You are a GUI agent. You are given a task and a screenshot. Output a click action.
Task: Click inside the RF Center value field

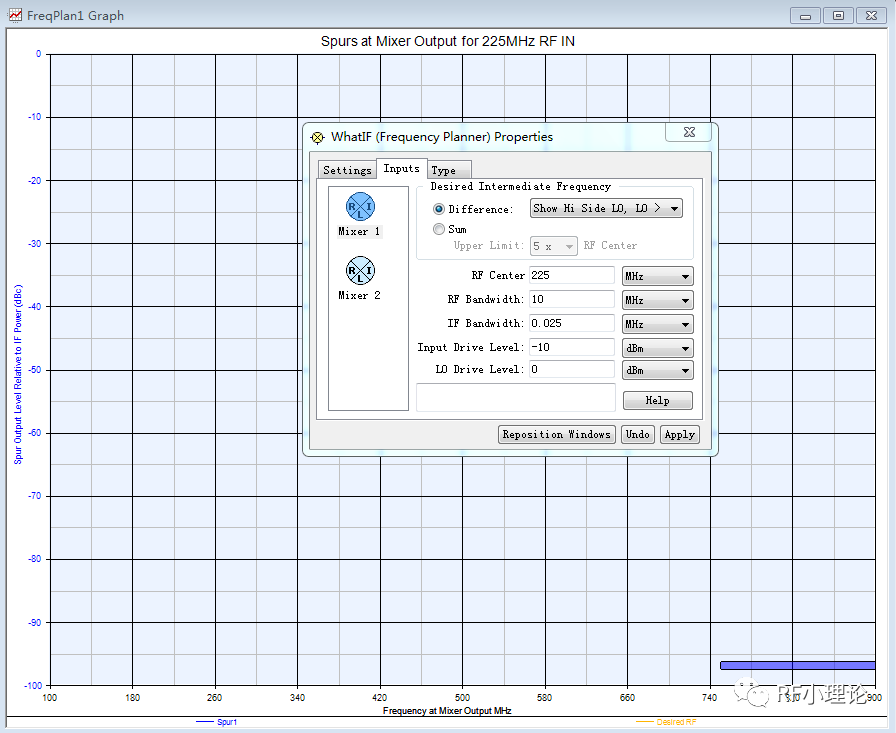(x=570, y=275)
